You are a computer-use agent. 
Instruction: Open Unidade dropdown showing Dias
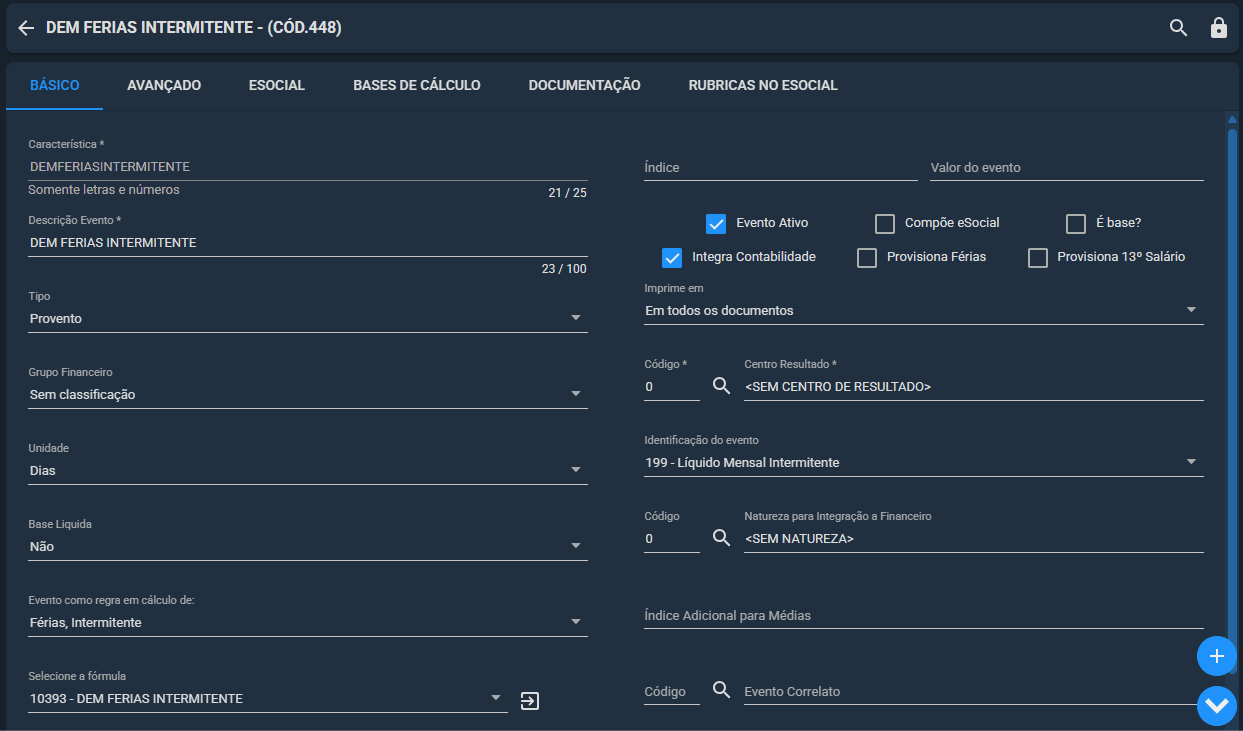tap(307, 470)
